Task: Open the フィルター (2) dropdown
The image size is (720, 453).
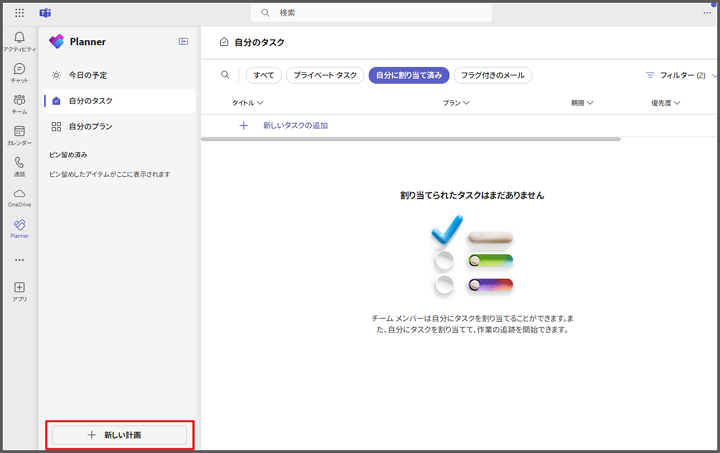Action: 681,75
